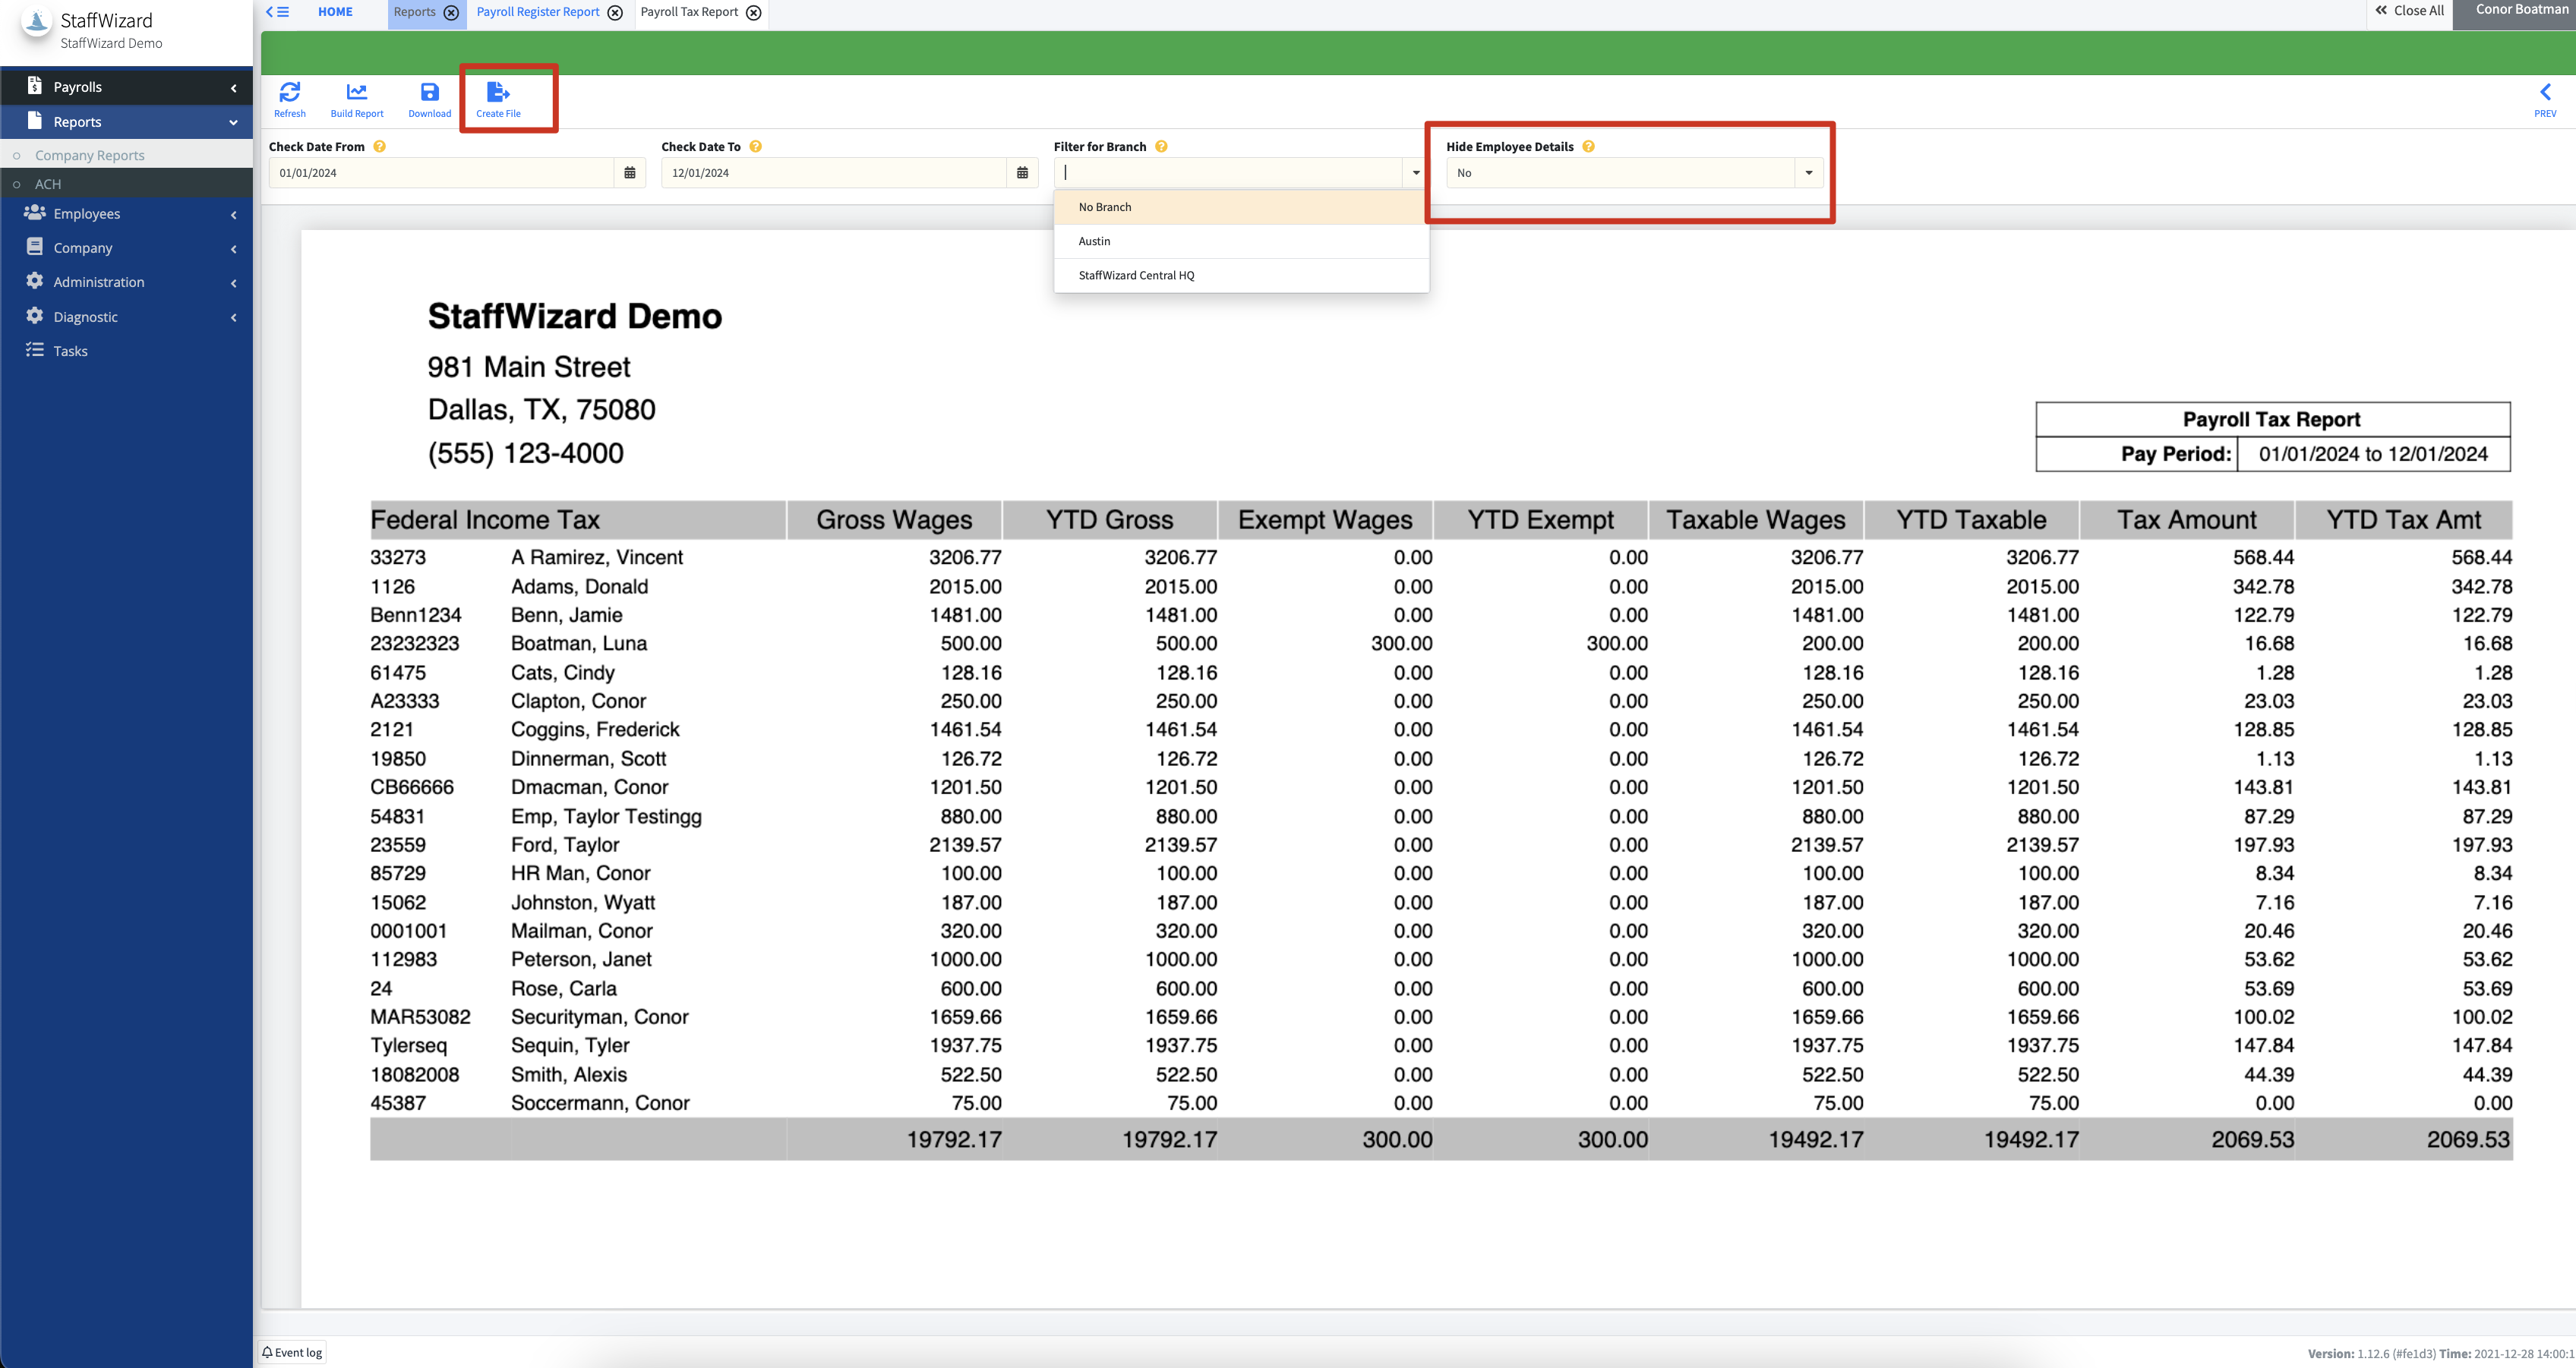
Task: Open the Hide Employee Details dropdown
Action: [x=1808, y=173]
